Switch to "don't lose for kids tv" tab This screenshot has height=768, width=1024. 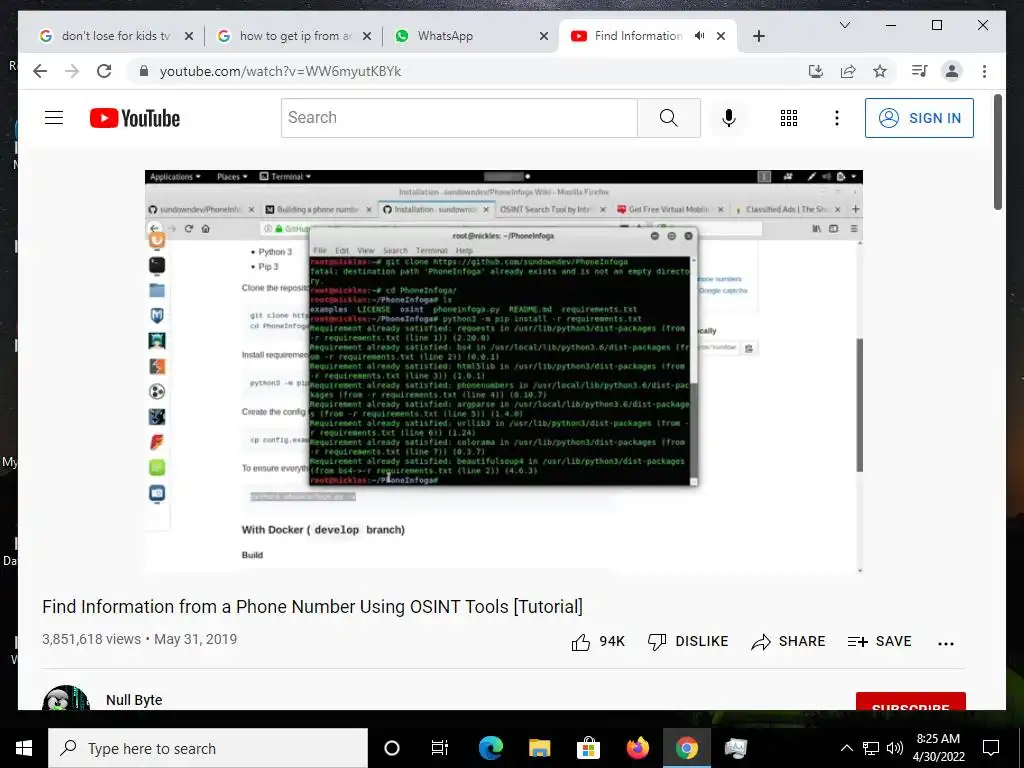[116, 36]
